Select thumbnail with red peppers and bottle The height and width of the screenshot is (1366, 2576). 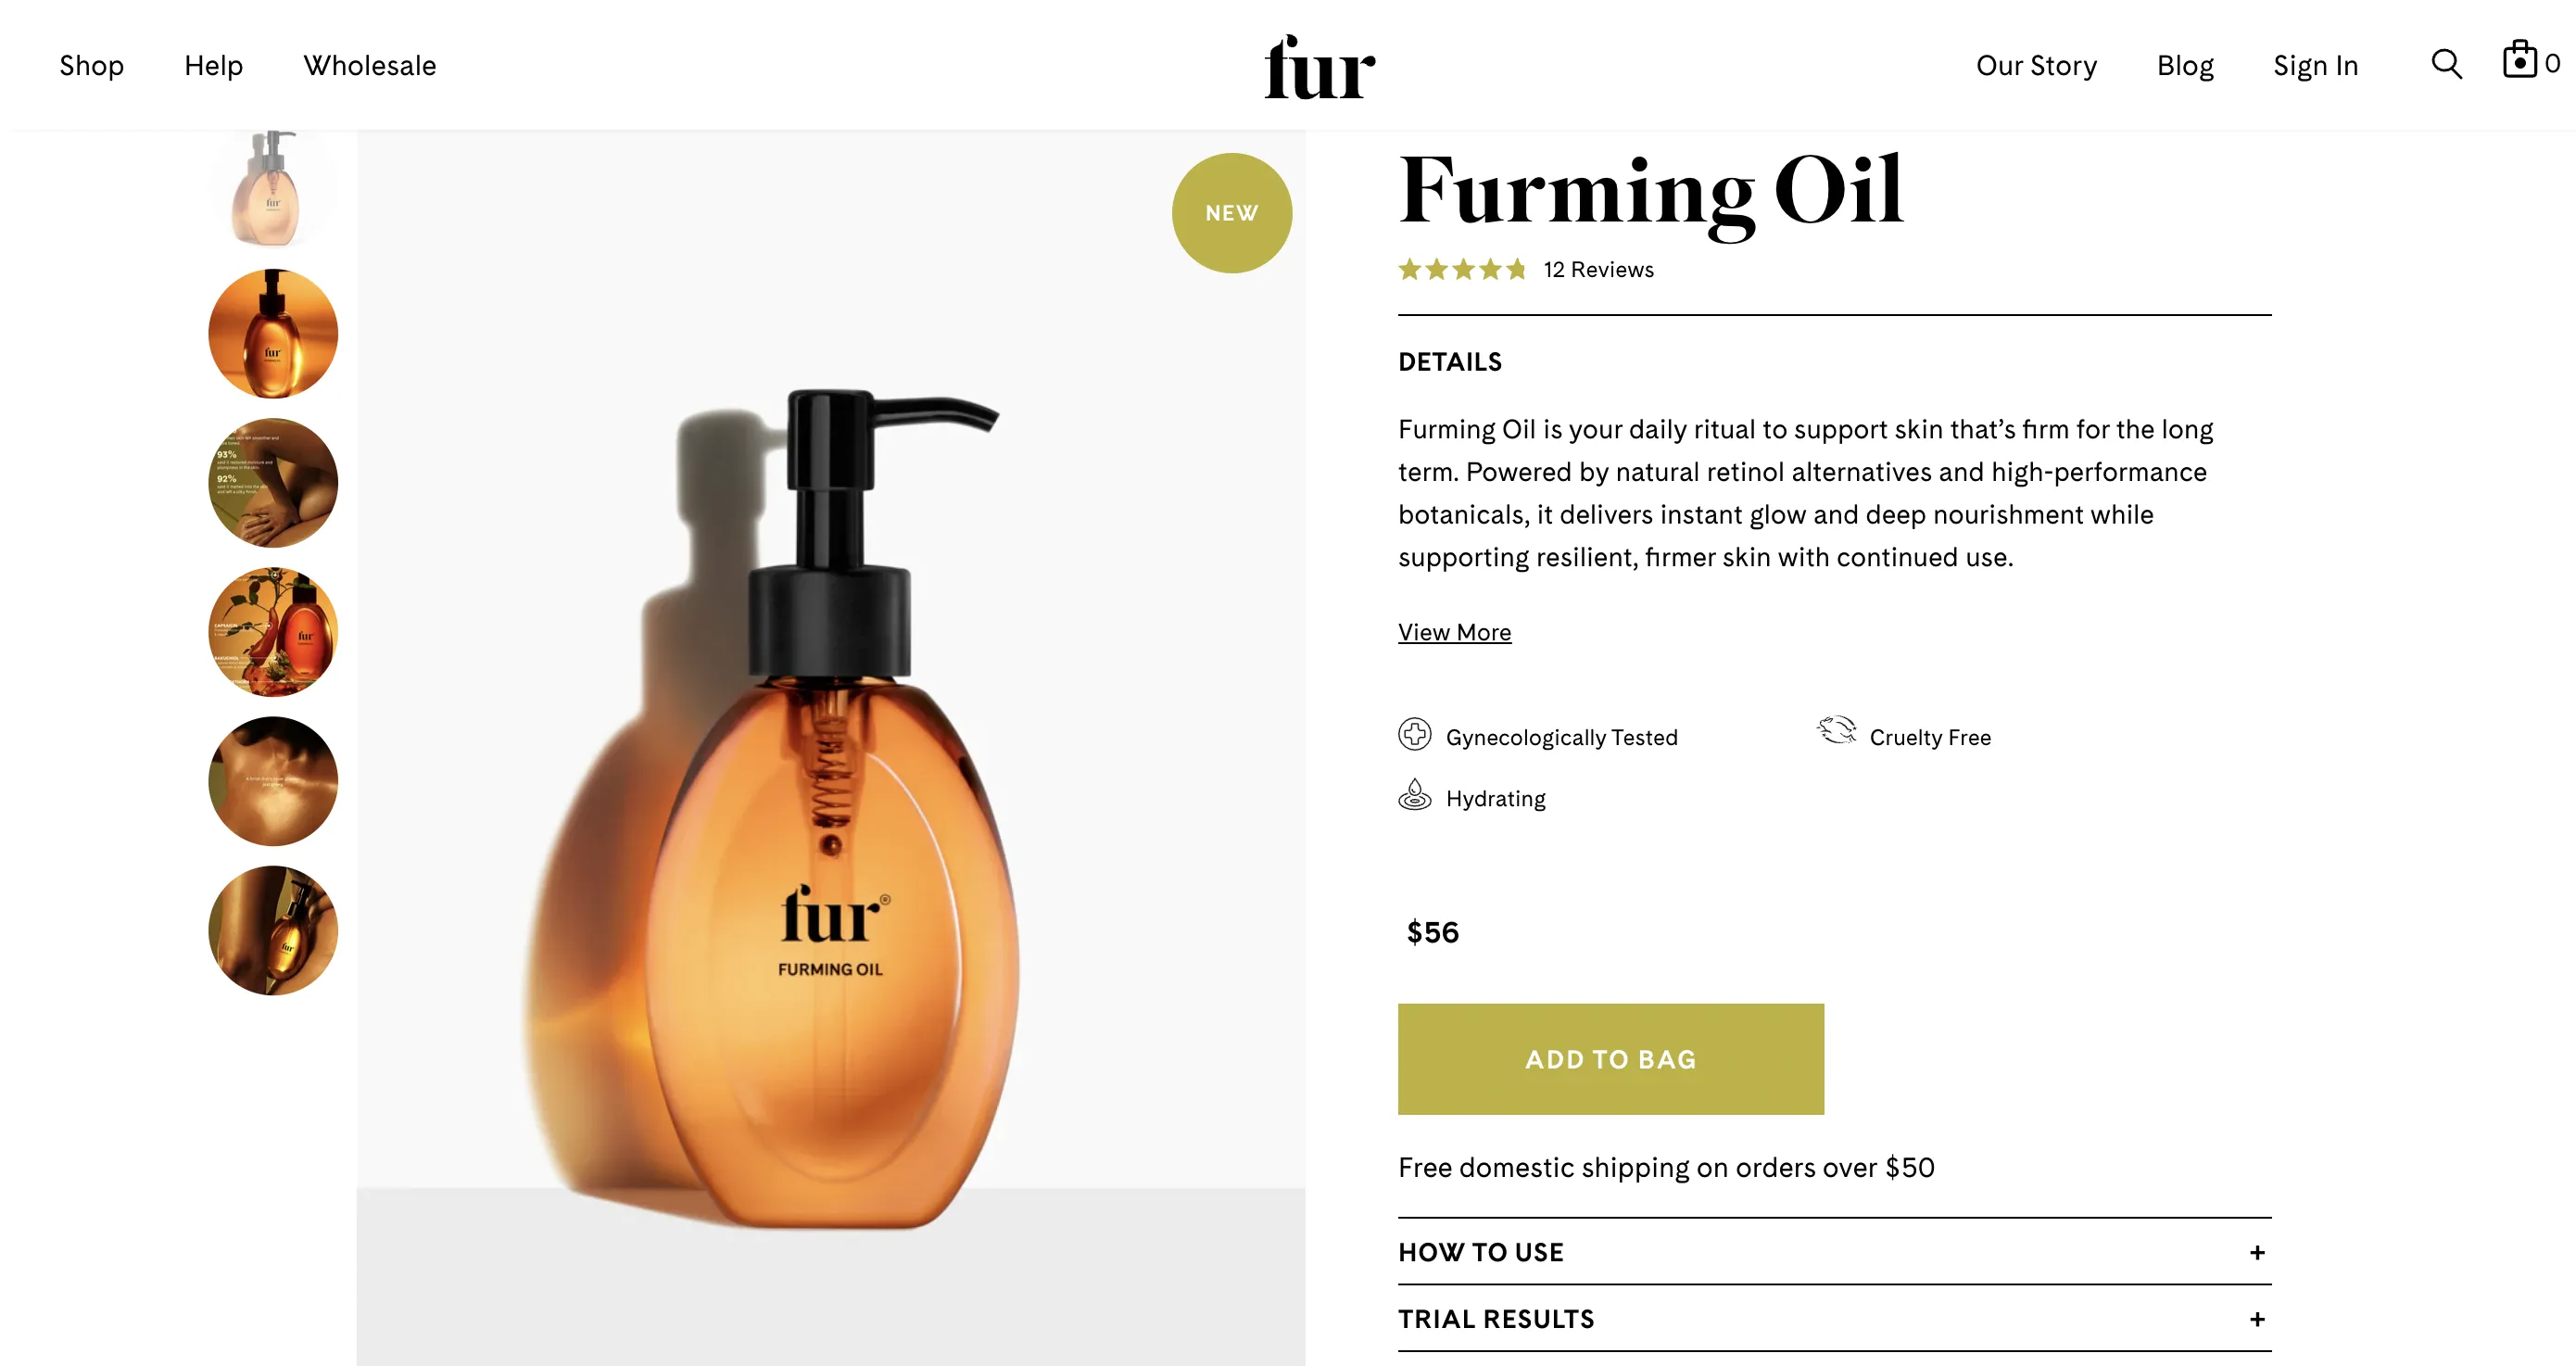coord(273,632)
